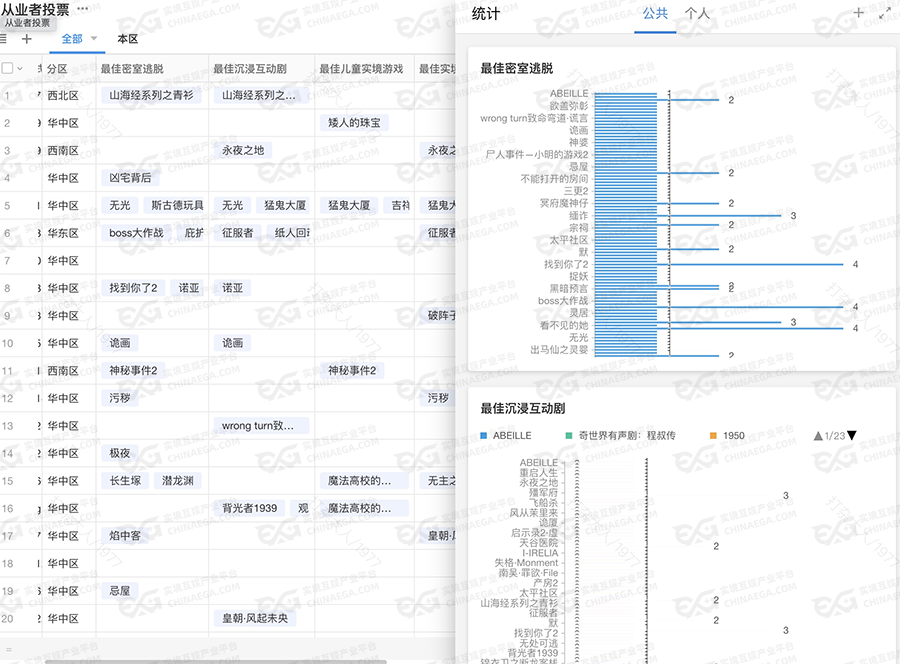Open the more options menu beside 从业者投票 title
Screen dimensions: 900x664
click(83, 8)
